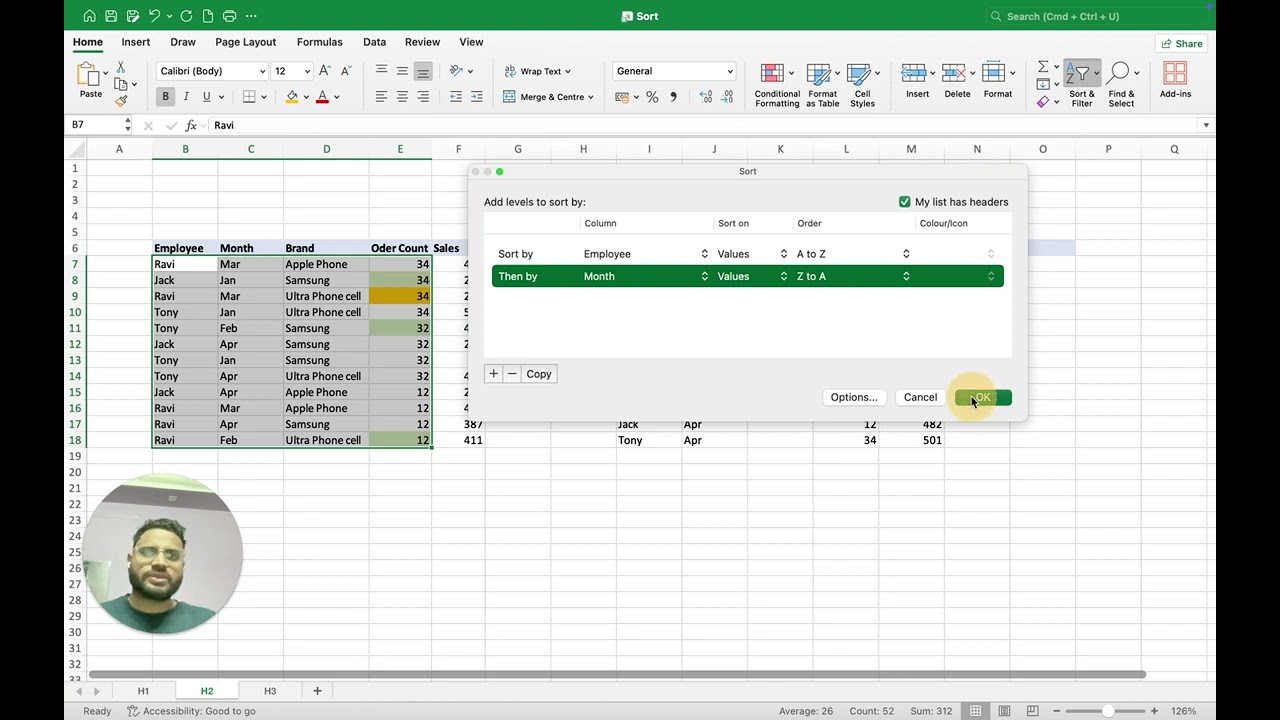This screenshot has height=720, width=1280.
Task: Click the Increase Decimal icon
Action: (706, 97)
